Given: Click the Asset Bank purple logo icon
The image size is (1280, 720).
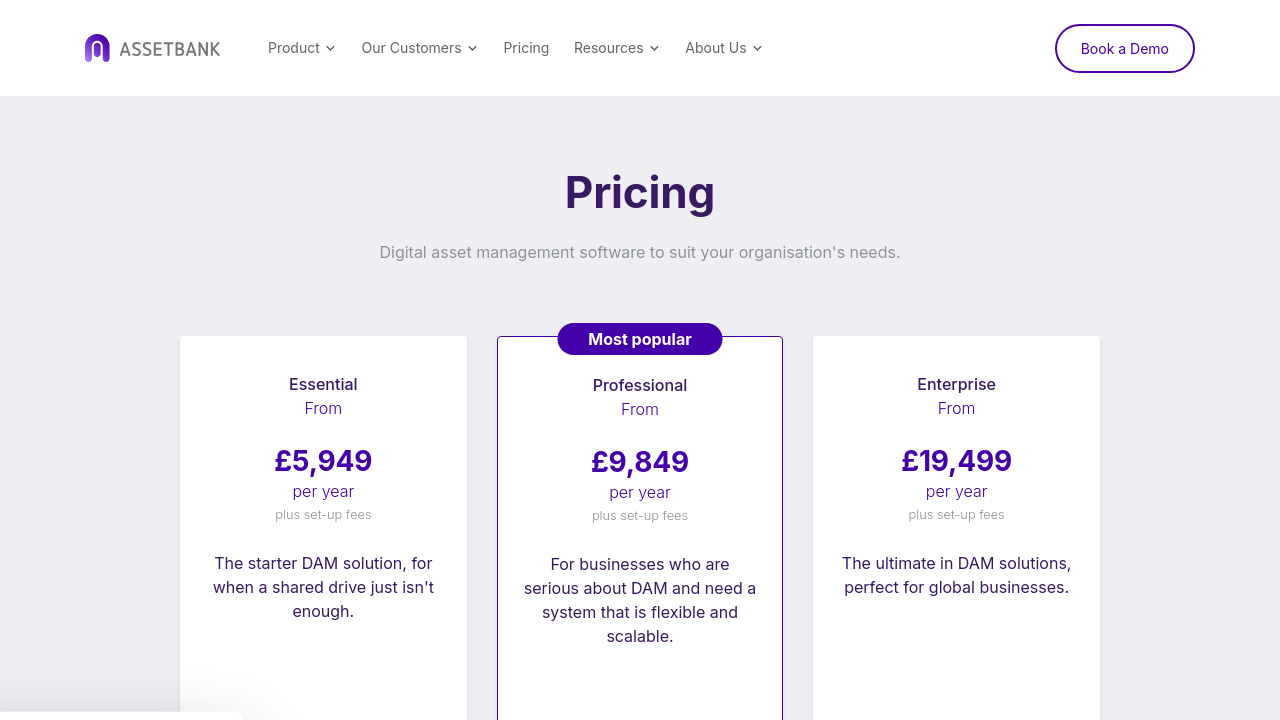Looking at the screenshot, I should [x=97, y=48].
